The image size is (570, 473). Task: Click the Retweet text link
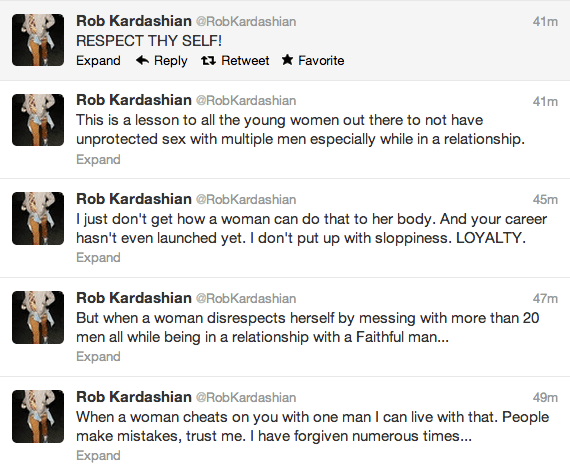(x=245, y=60)
